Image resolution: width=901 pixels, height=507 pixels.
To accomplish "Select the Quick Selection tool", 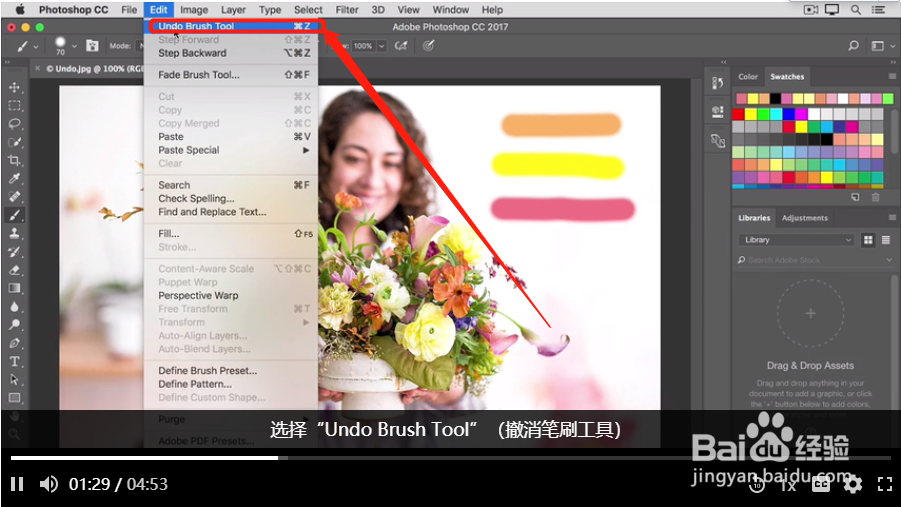I will (x=14, y=142).
